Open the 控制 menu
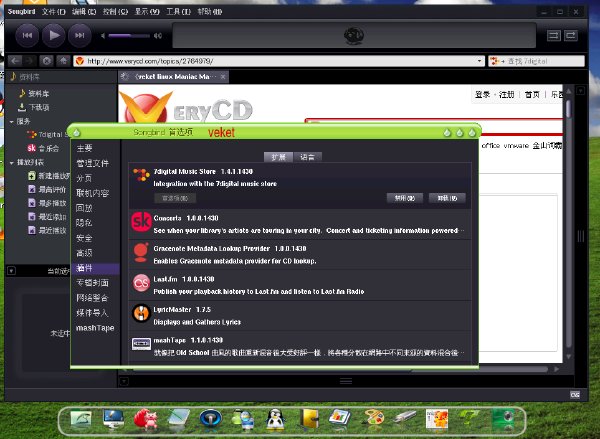The height and width of the screenshot is (439, 600). point(115,11)
